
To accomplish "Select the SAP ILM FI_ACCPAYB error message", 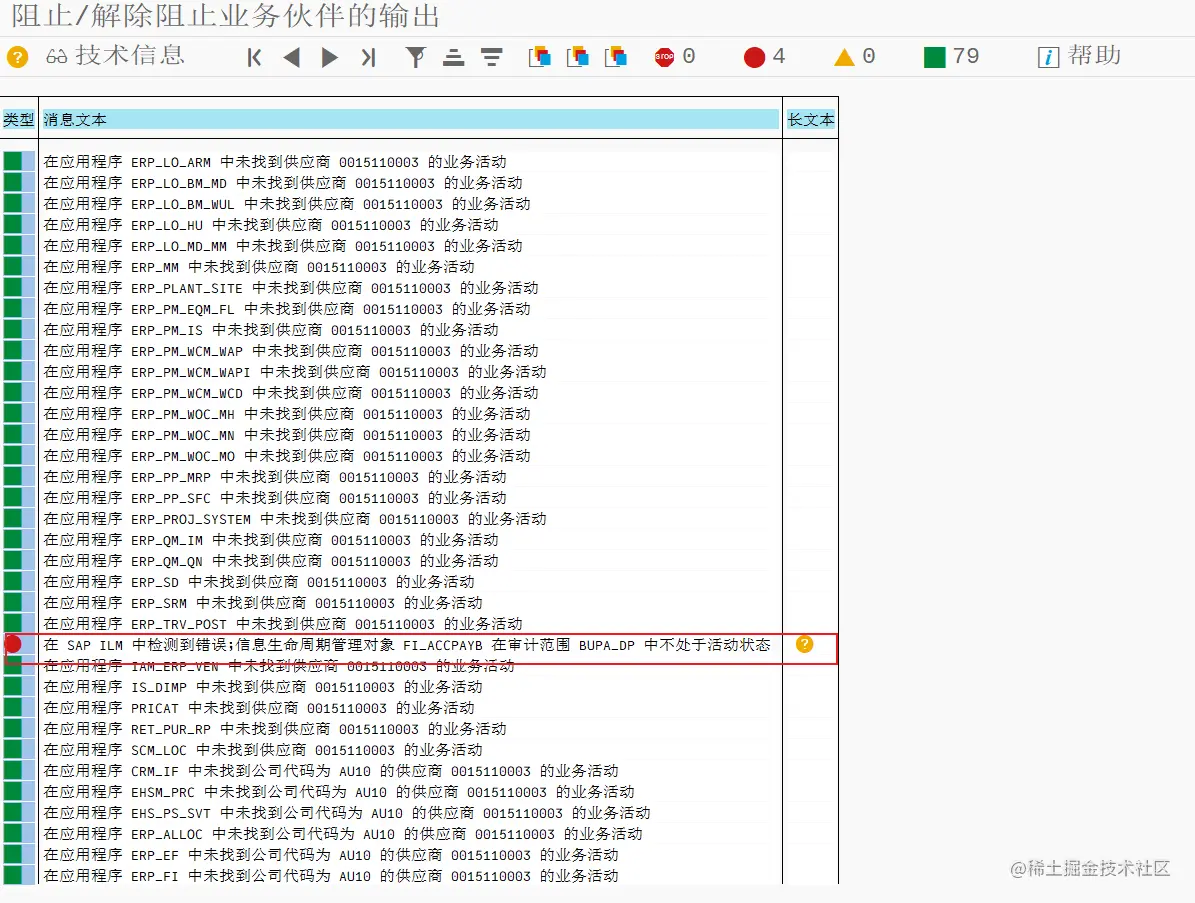I will (x=407, y=645).
